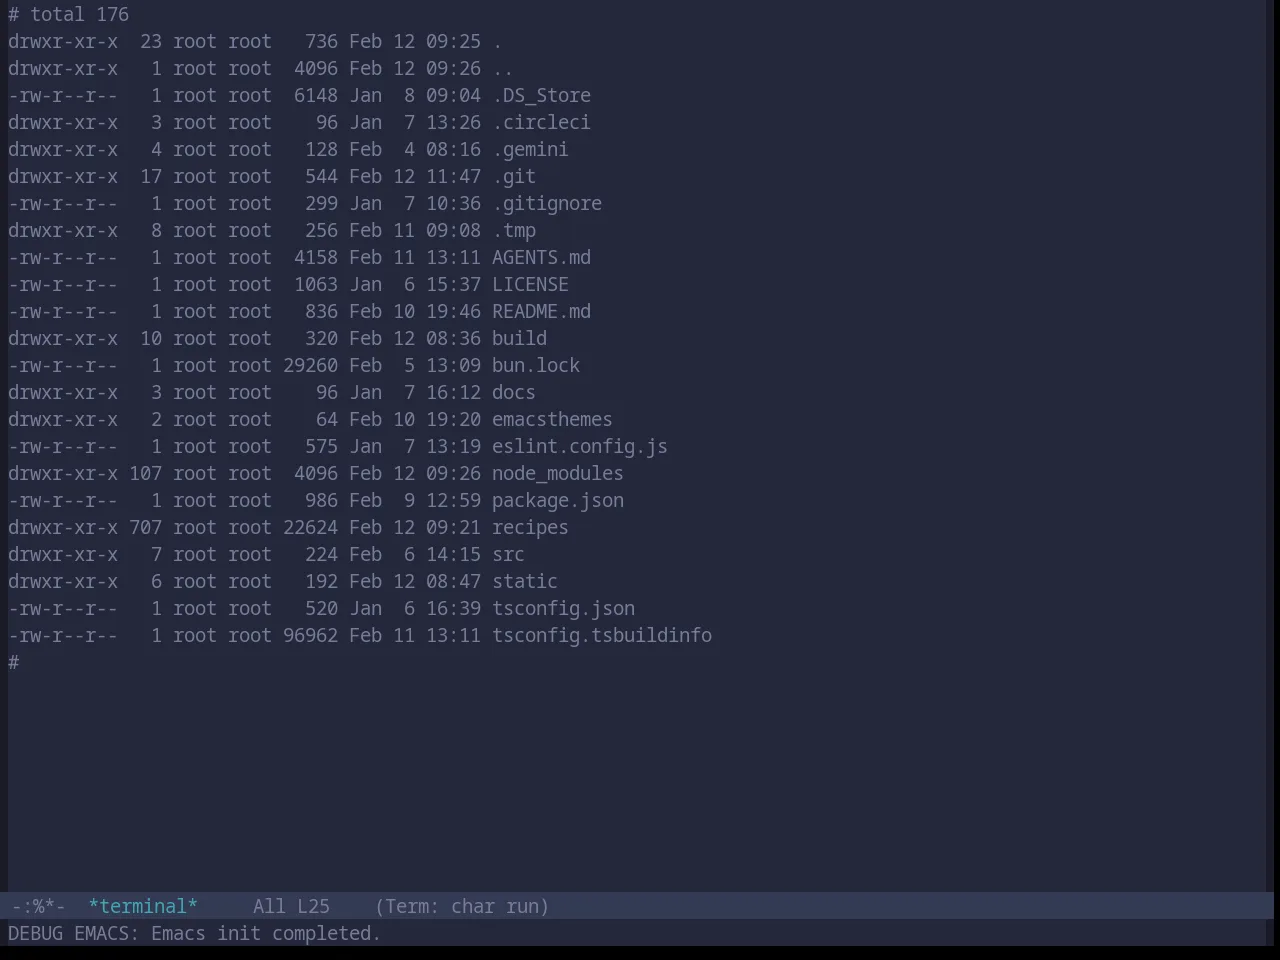Select the .gemini directory entry

click(530, 149)
